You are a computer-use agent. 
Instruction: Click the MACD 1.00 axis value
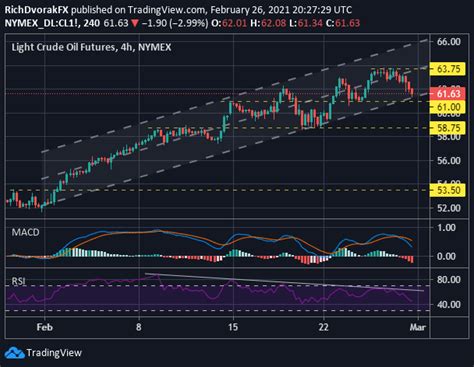point(446,228)
